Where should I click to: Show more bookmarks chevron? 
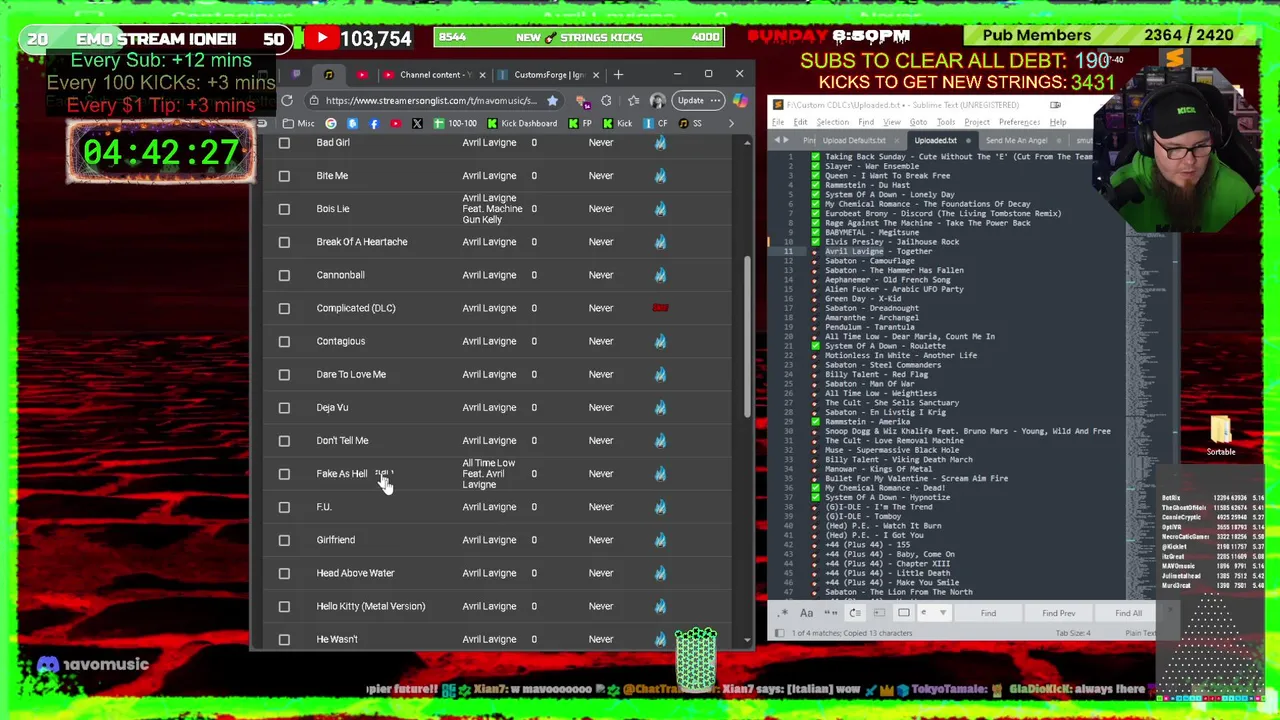pyautogui.click(x=731, y=123)
